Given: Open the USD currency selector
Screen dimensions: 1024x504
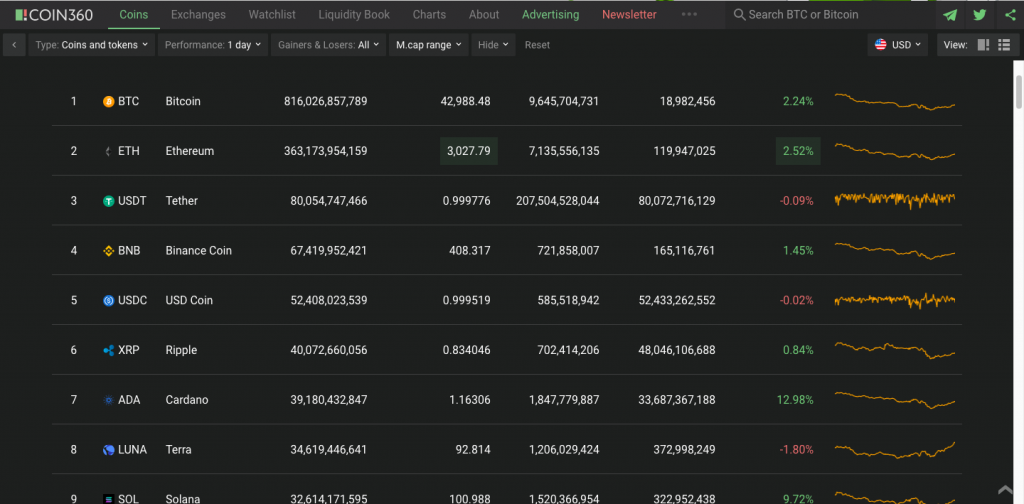Looking at the screenshot, I should tap(898, 45).
